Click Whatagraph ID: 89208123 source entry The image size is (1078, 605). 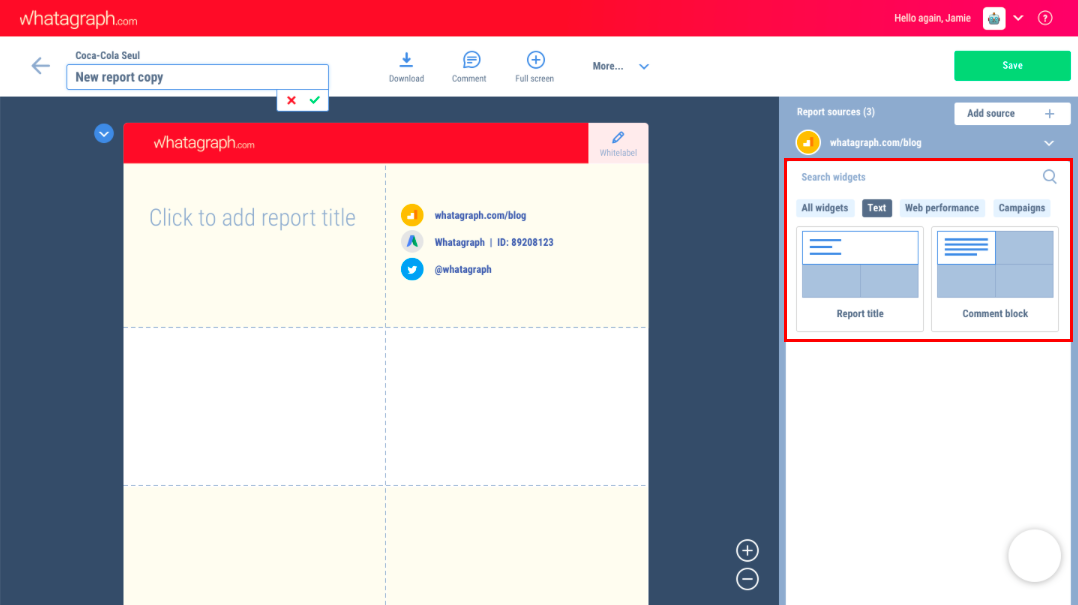pos(494,242)
